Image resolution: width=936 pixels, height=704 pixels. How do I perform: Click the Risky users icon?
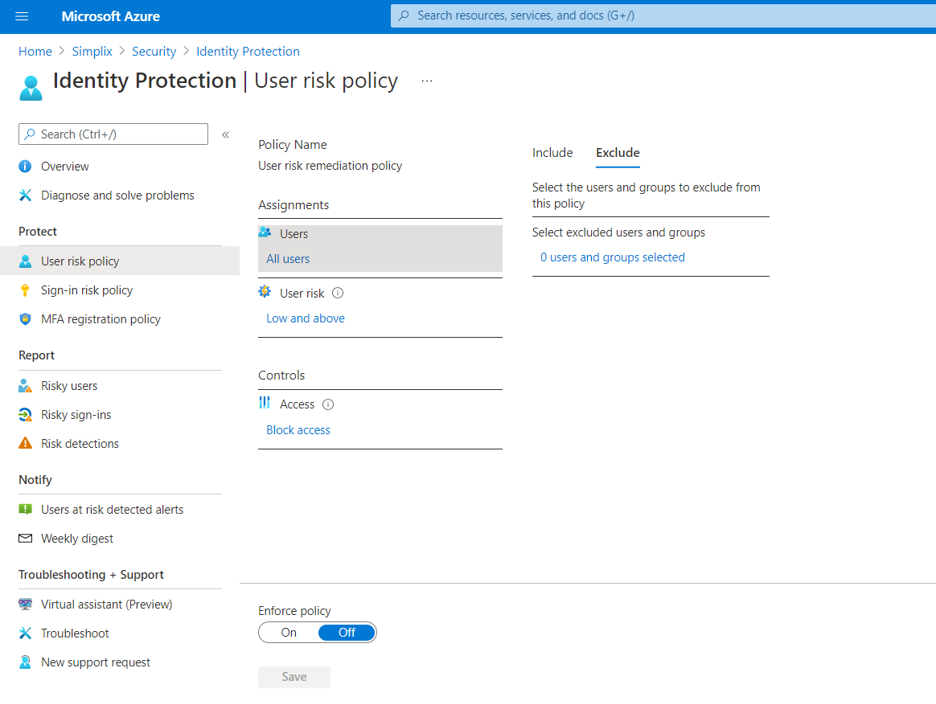click(25, 386)
